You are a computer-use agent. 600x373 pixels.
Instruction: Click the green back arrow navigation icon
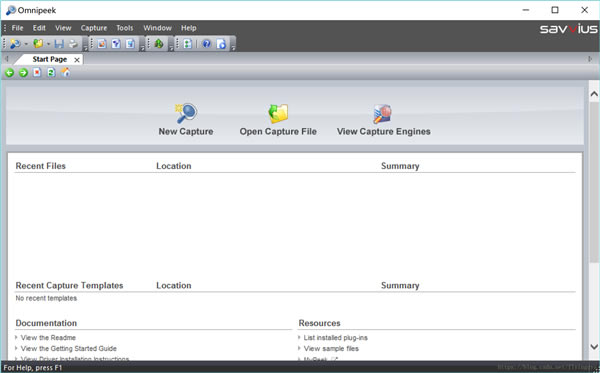coord(10,72)
